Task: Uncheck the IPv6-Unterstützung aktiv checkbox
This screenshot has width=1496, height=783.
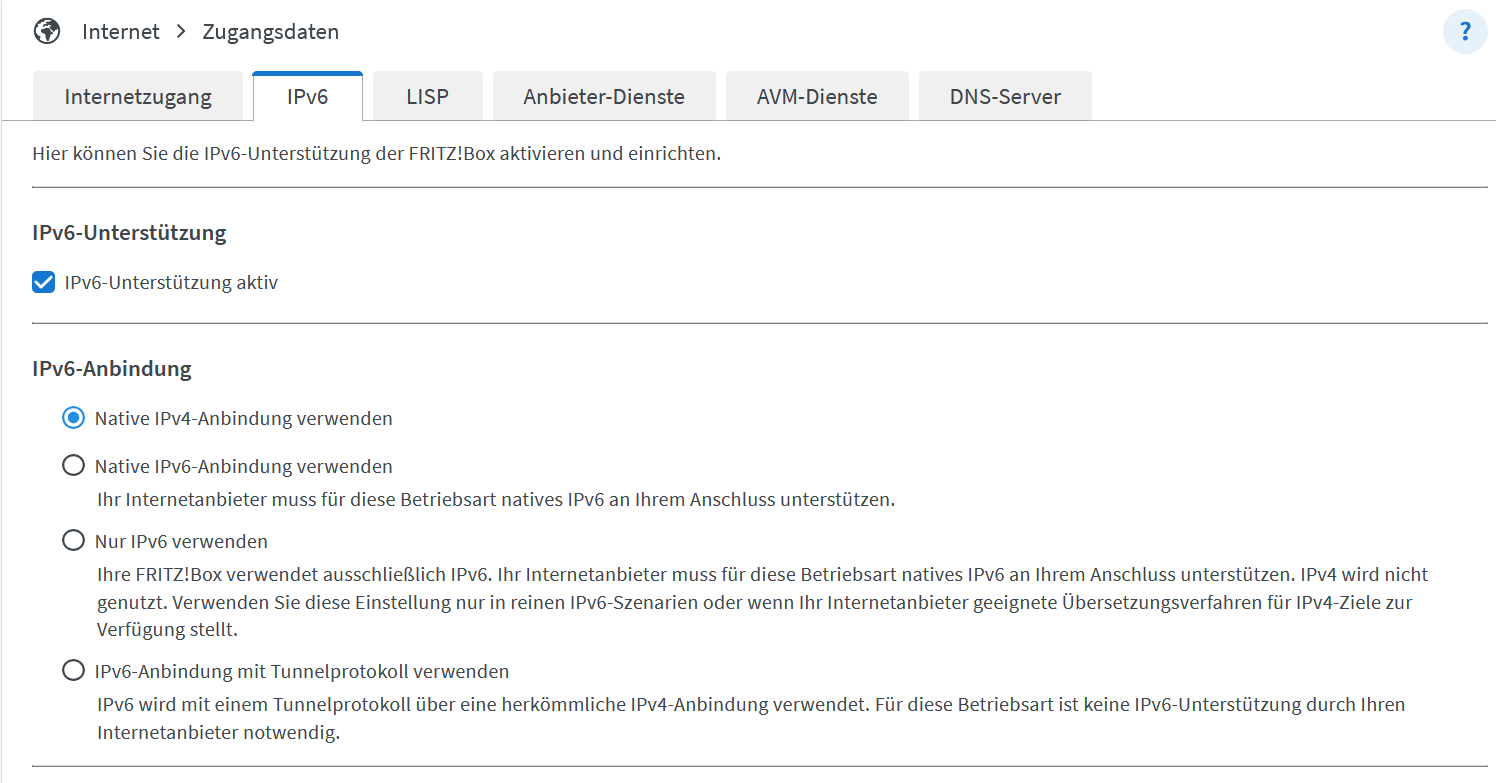Action: [x=43, y=283]
